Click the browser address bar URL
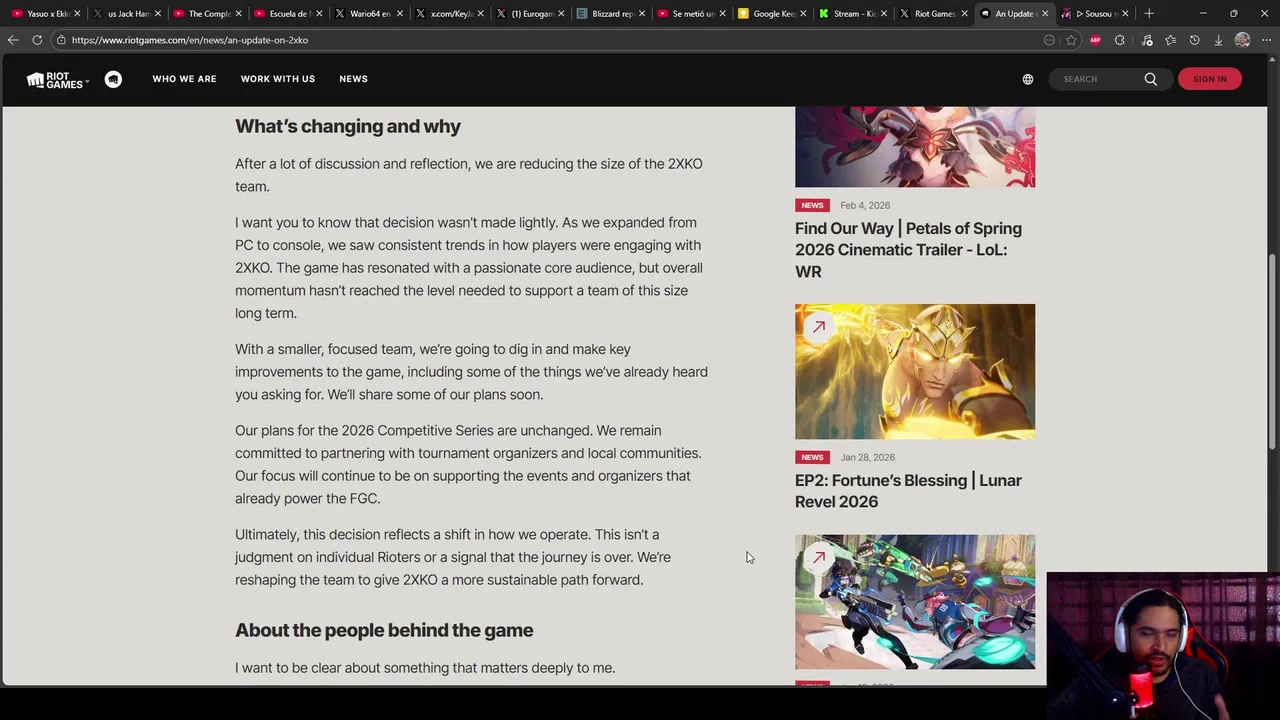Viewport: 1280px width, 720px height. tap(190, 40)
